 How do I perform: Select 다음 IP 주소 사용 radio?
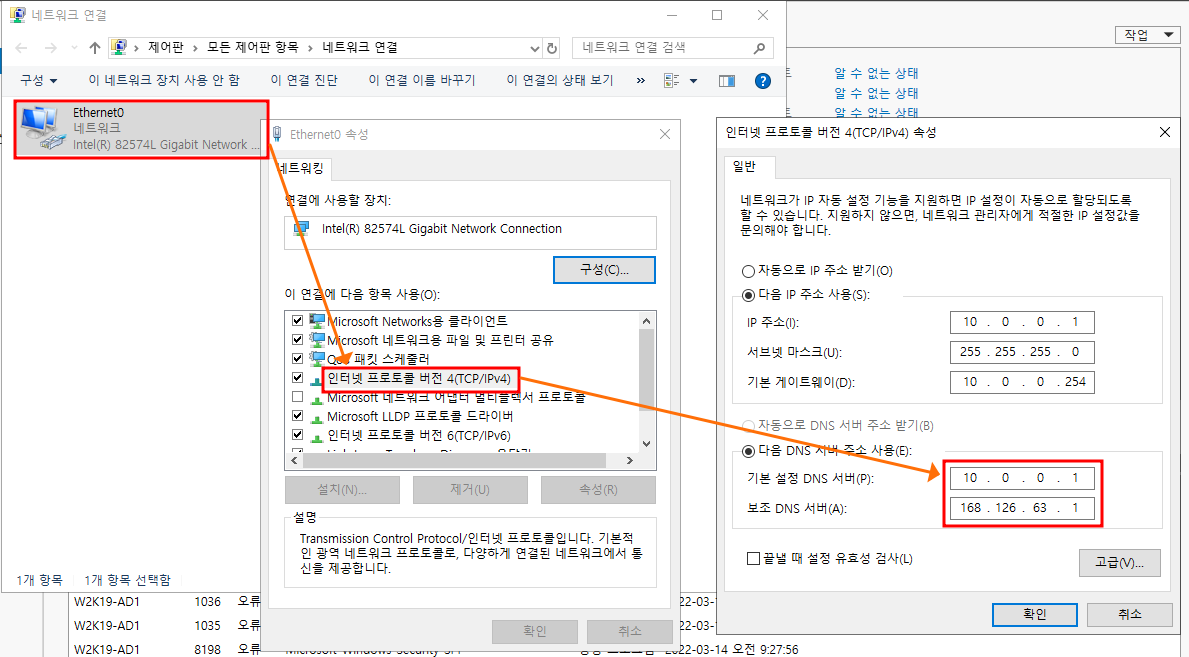[x=748, y=295]
